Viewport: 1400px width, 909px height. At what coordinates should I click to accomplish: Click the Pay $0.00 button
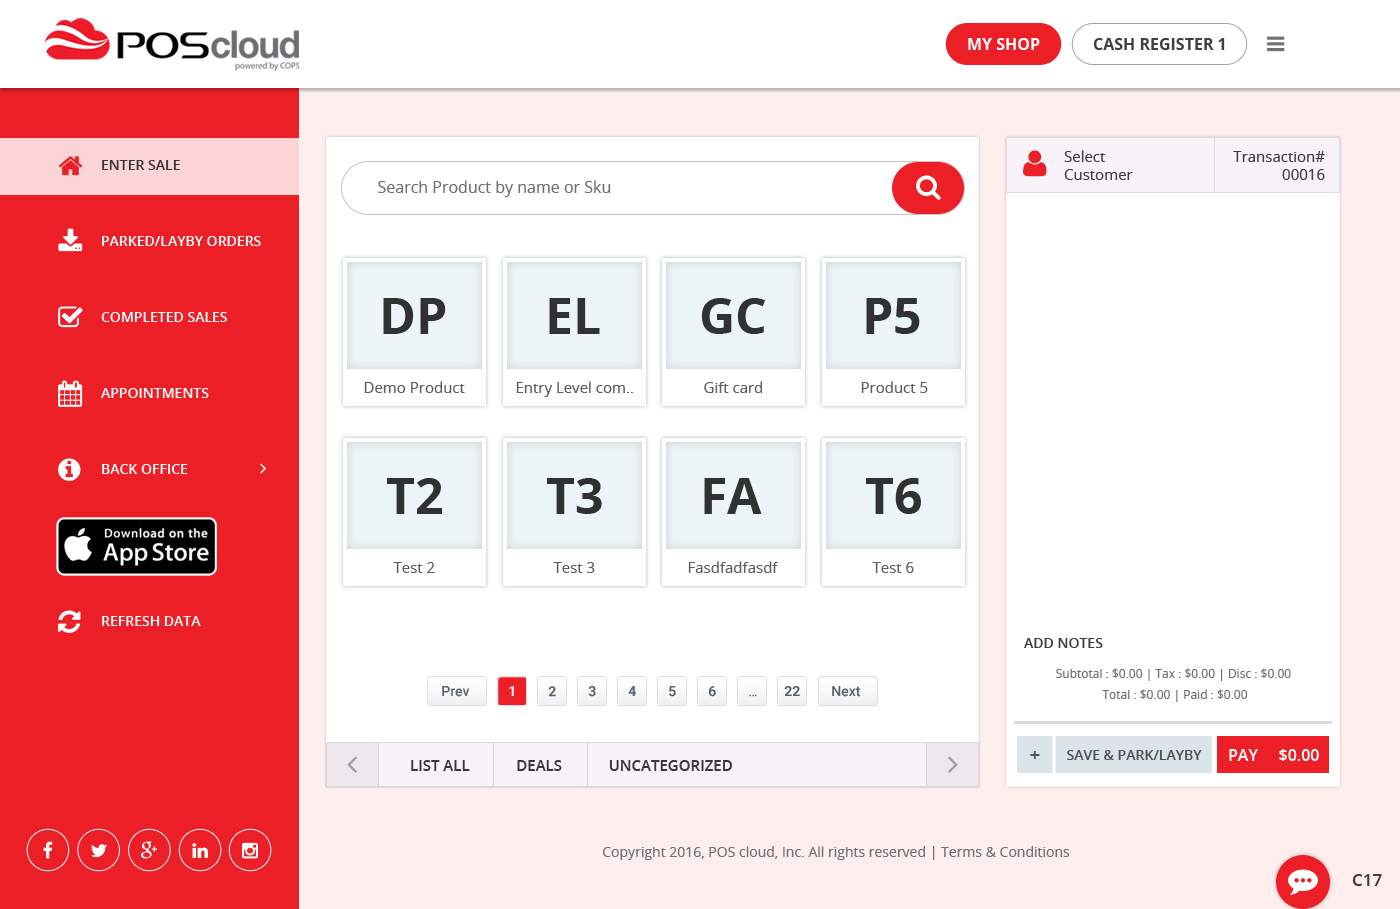[1272, 755]
